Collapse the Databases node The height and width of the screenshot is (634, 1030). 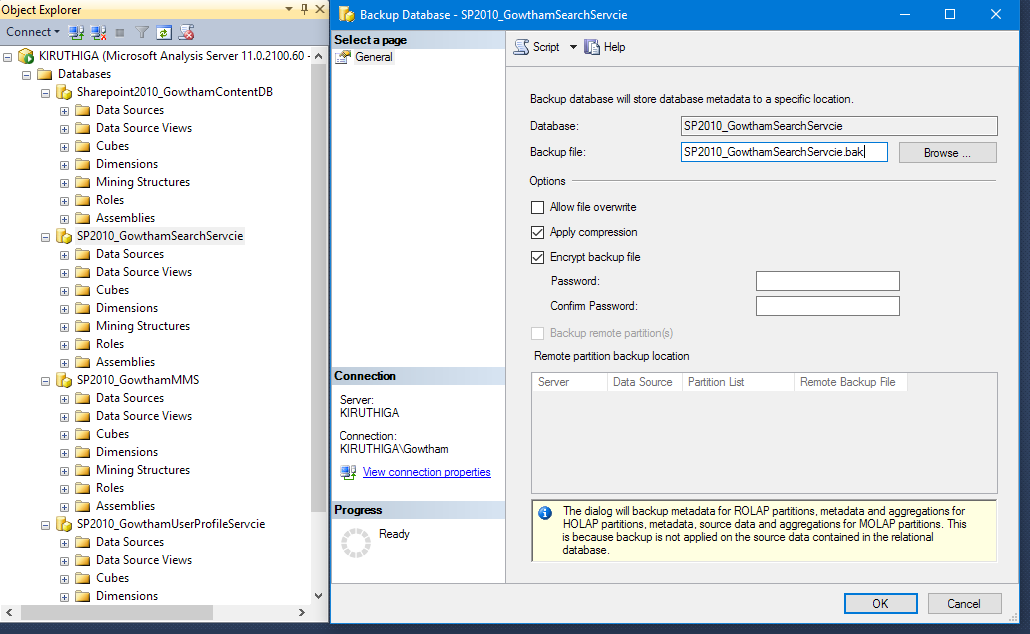click(x=26, y=75)
